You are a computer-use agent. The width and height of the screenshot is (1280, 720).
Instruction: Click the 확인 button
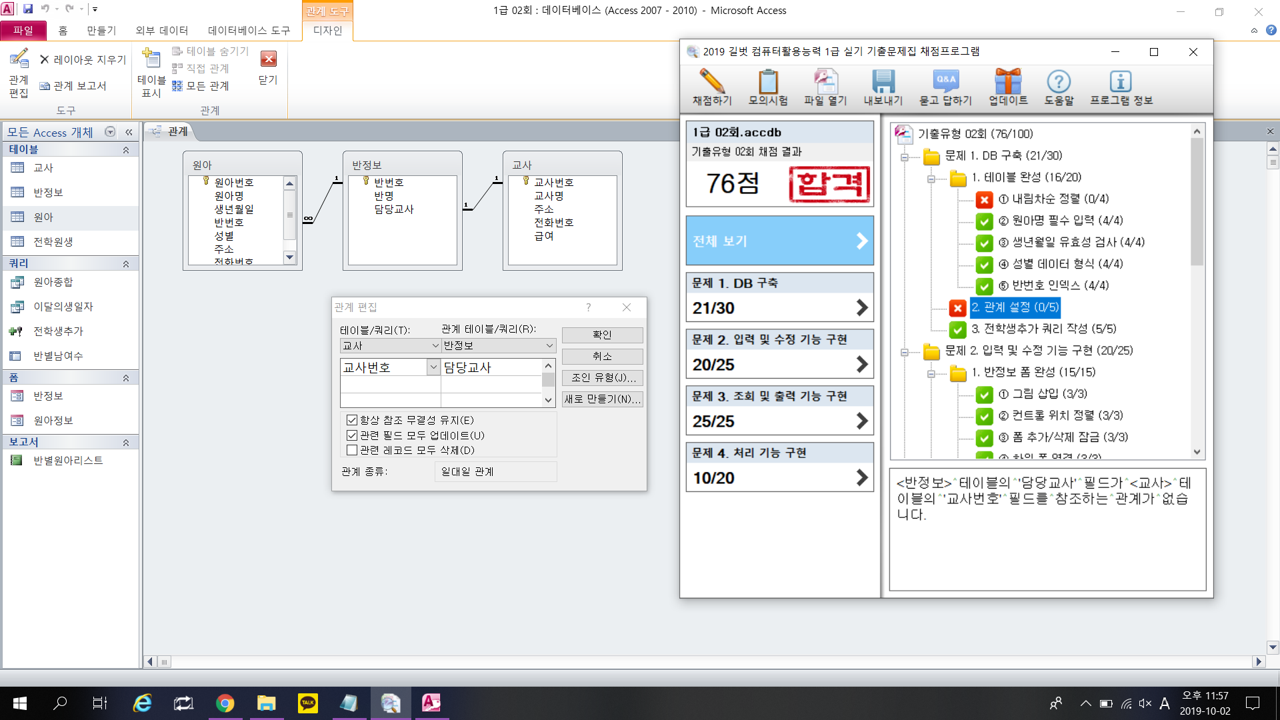602,335
